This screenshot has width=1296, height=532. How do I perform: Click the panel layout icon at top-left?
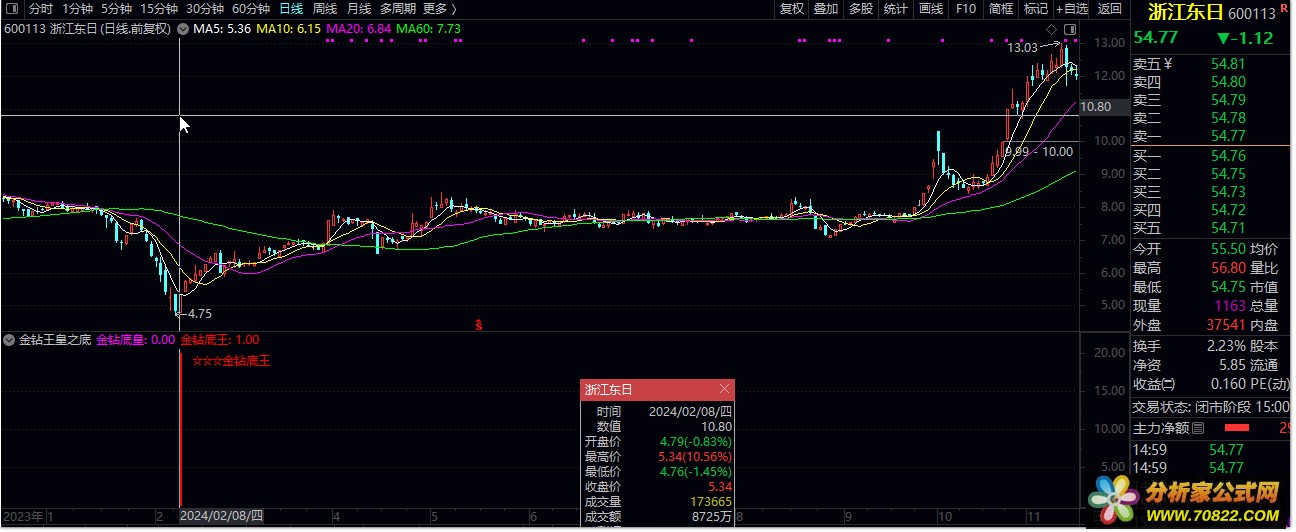point(13,9)
